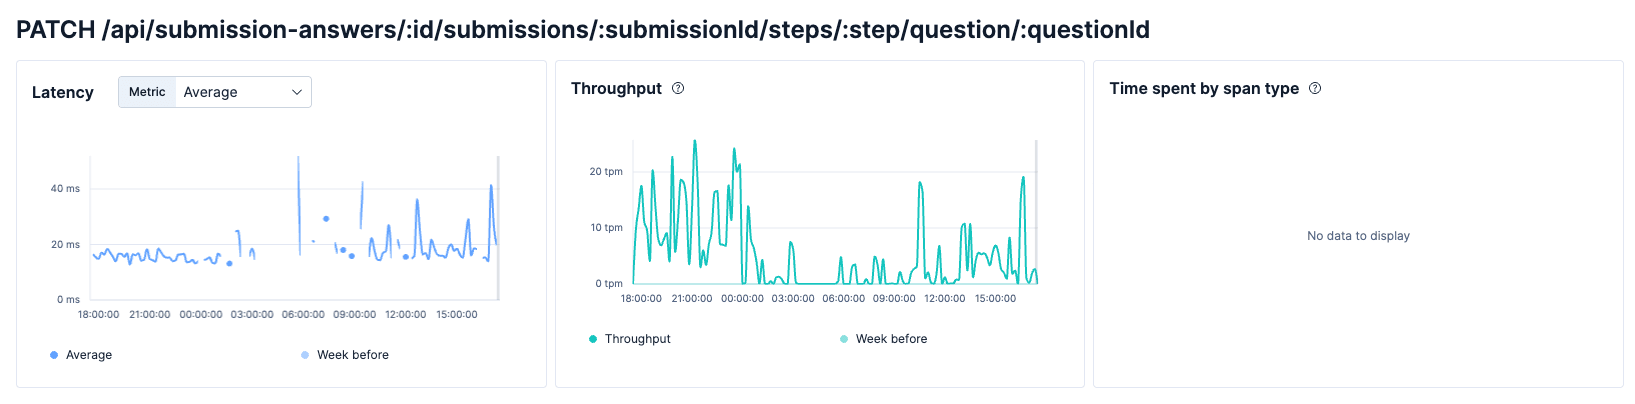This screenshot has height=404, width=1635.
Task: Click the Throughput help question-mark icon
Action: [x=678, y=88]
